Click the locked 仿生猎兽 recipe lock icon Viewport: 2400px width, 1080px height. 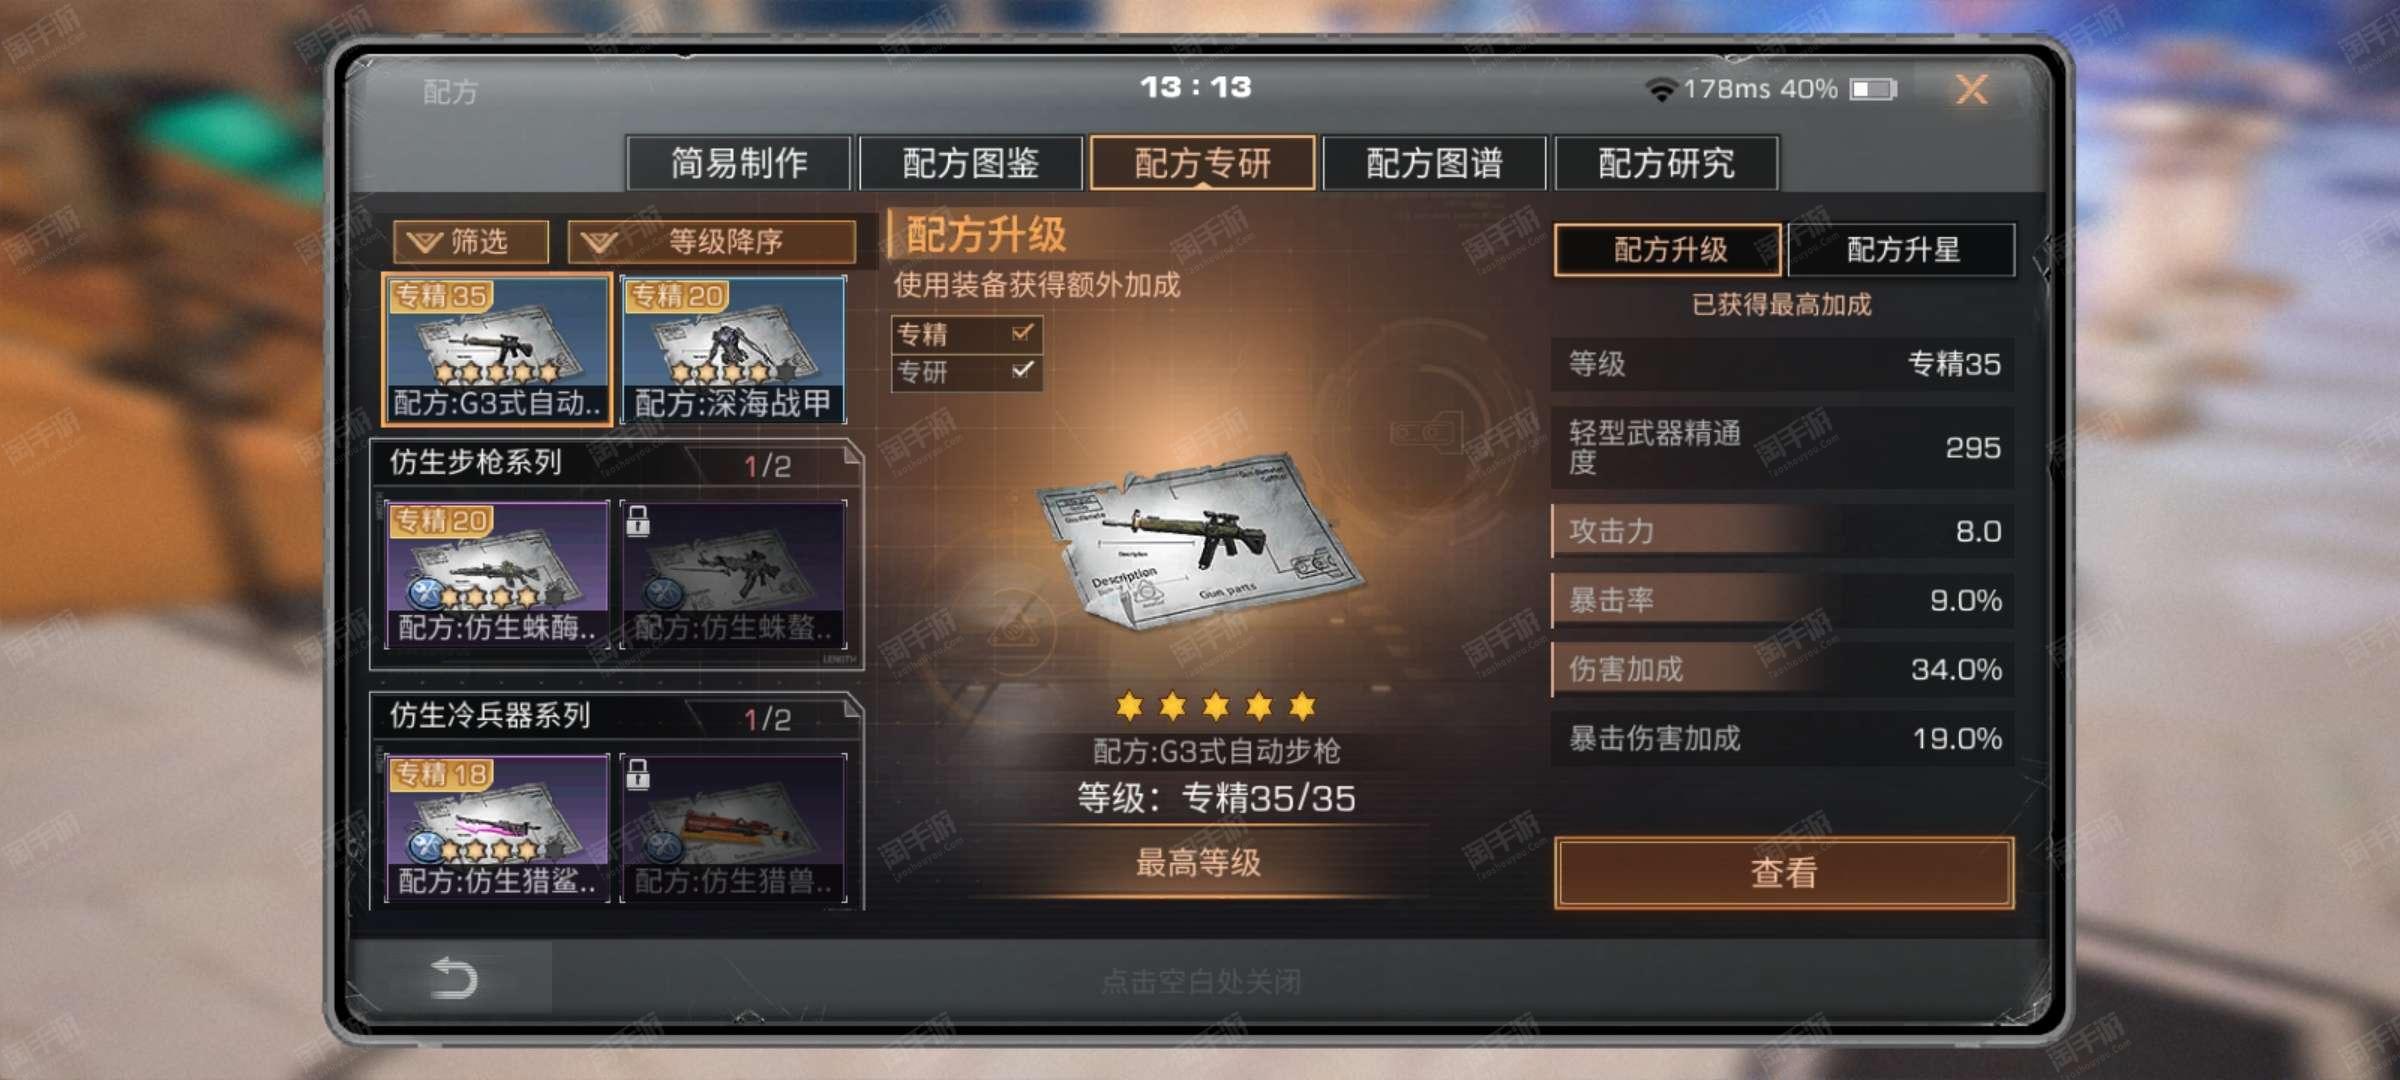637,773
